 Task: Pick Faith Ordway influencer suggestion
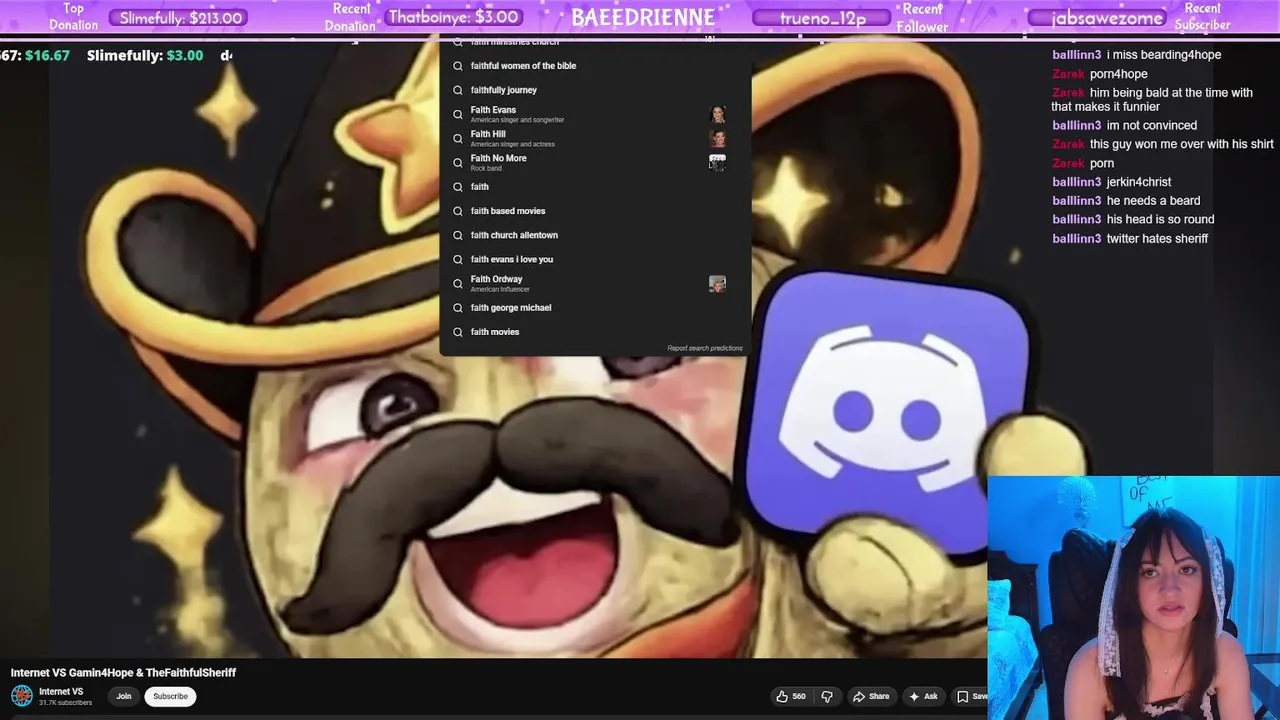pos(595,283)
